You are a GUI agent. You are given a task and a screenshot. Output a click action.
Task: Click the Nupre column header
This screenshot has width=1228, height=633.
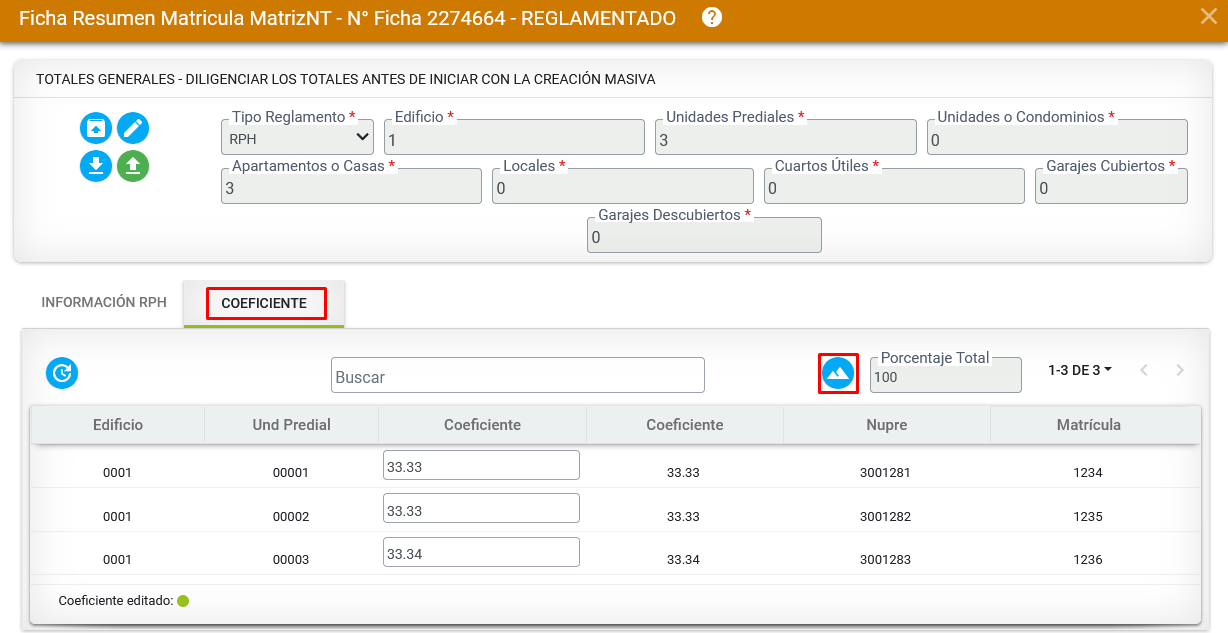pos(887,425)
